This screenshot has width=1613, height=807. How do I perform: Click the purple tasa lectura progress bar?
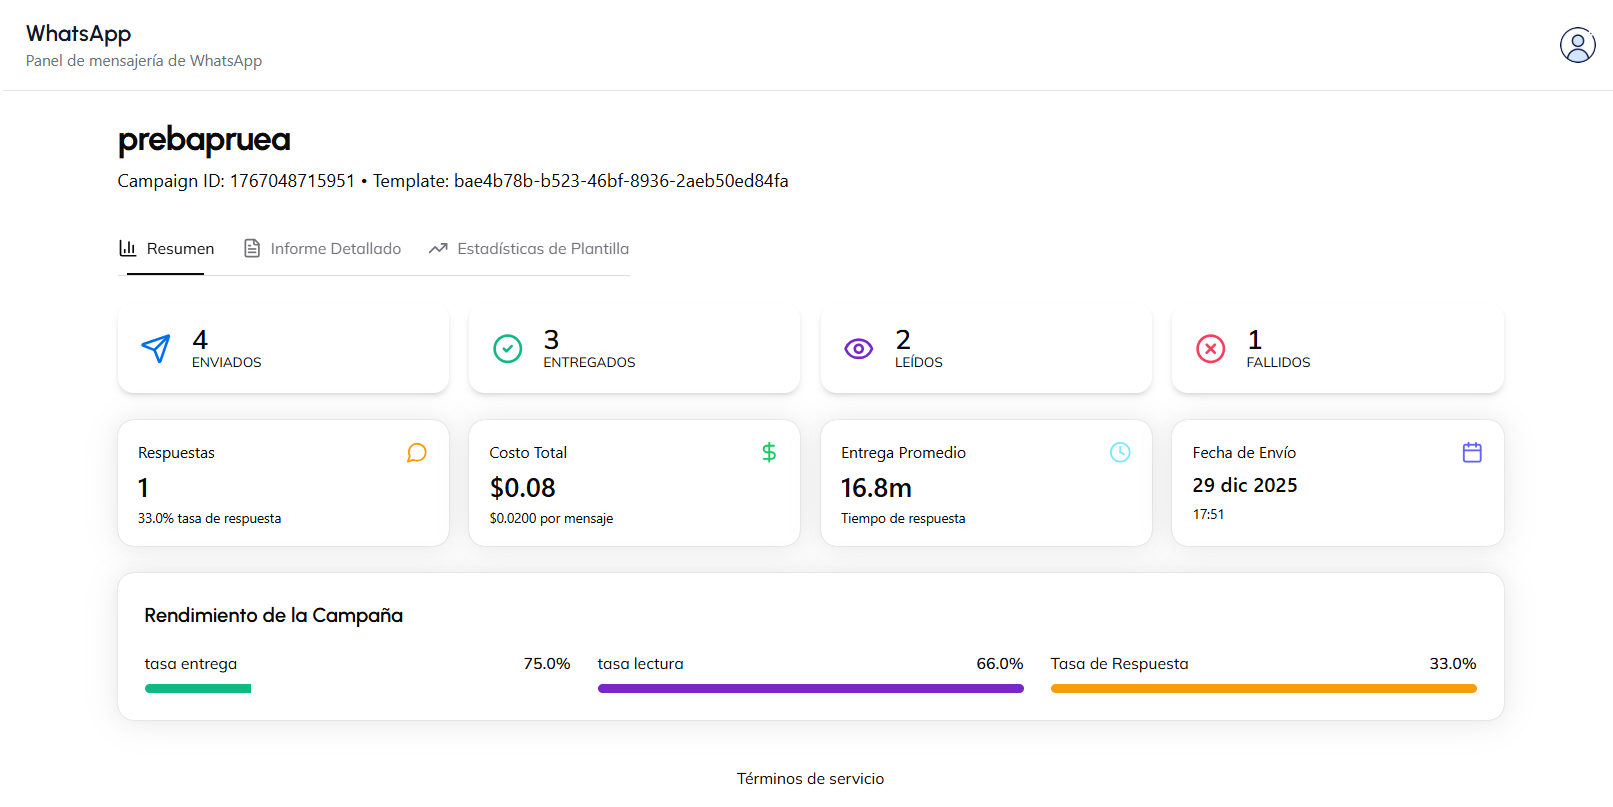[810, 688]
